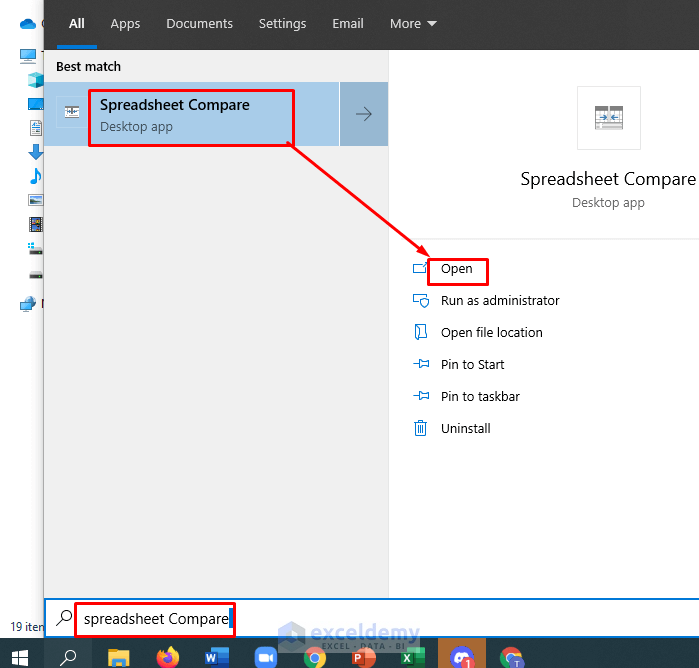
Task: Click the Open file location folder icon
Action: click(420, 332)
